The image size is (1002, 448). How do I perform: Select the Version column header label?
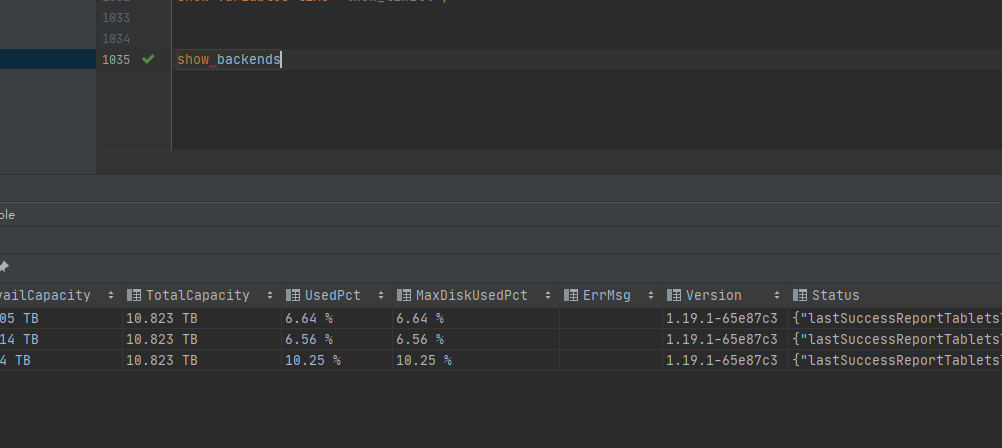click(x=713, y=296)
